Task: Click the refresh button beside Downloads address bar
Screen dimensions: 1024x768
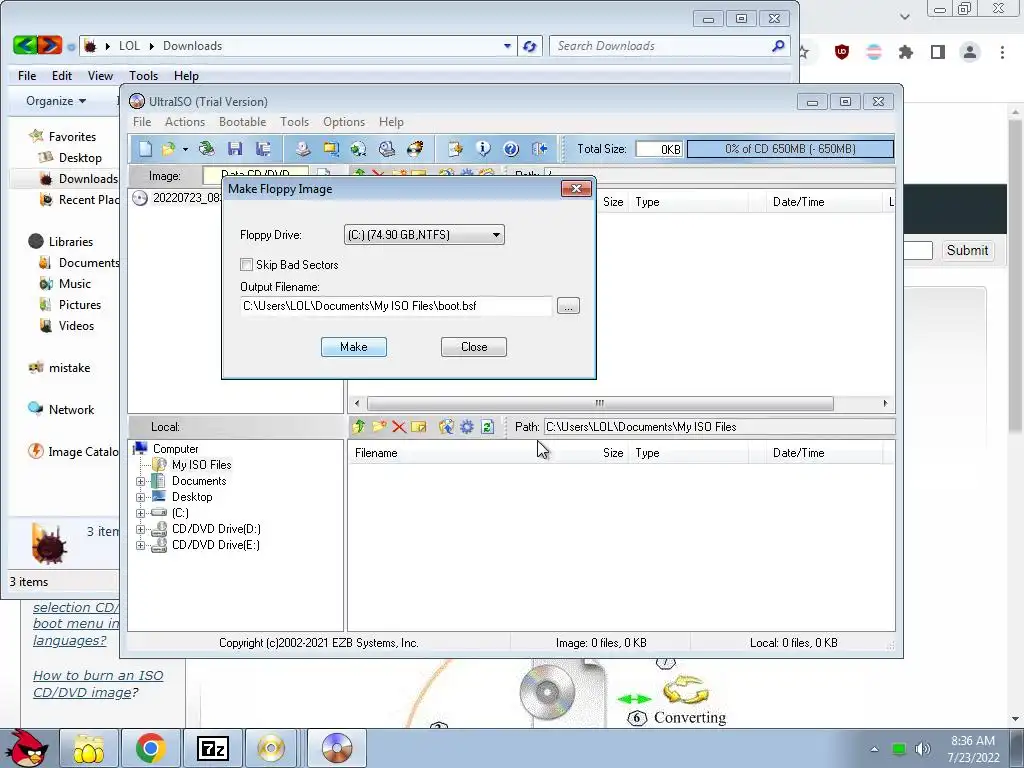Action: (530, 46)
